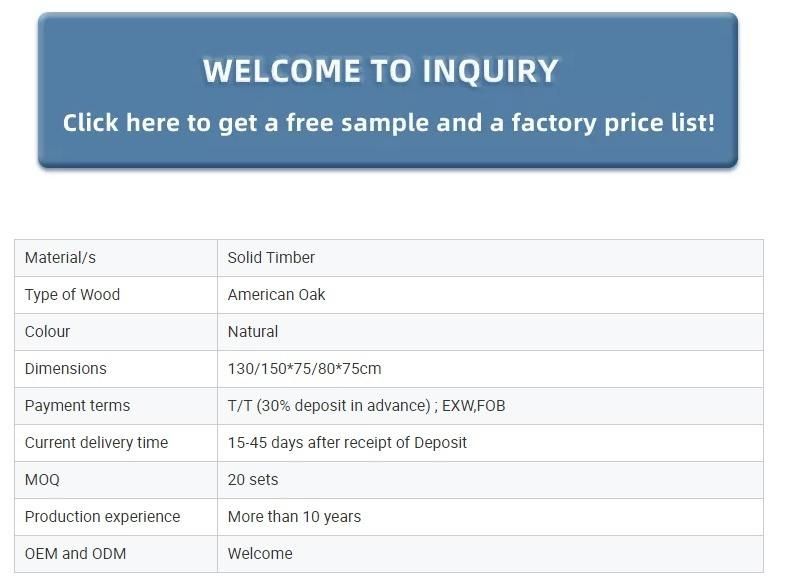This screenshot has height=581, width=798.
Task: Click the WELCOME TO INQUIRY banner button
Action: pyautogui.click(x=388, y=90)
